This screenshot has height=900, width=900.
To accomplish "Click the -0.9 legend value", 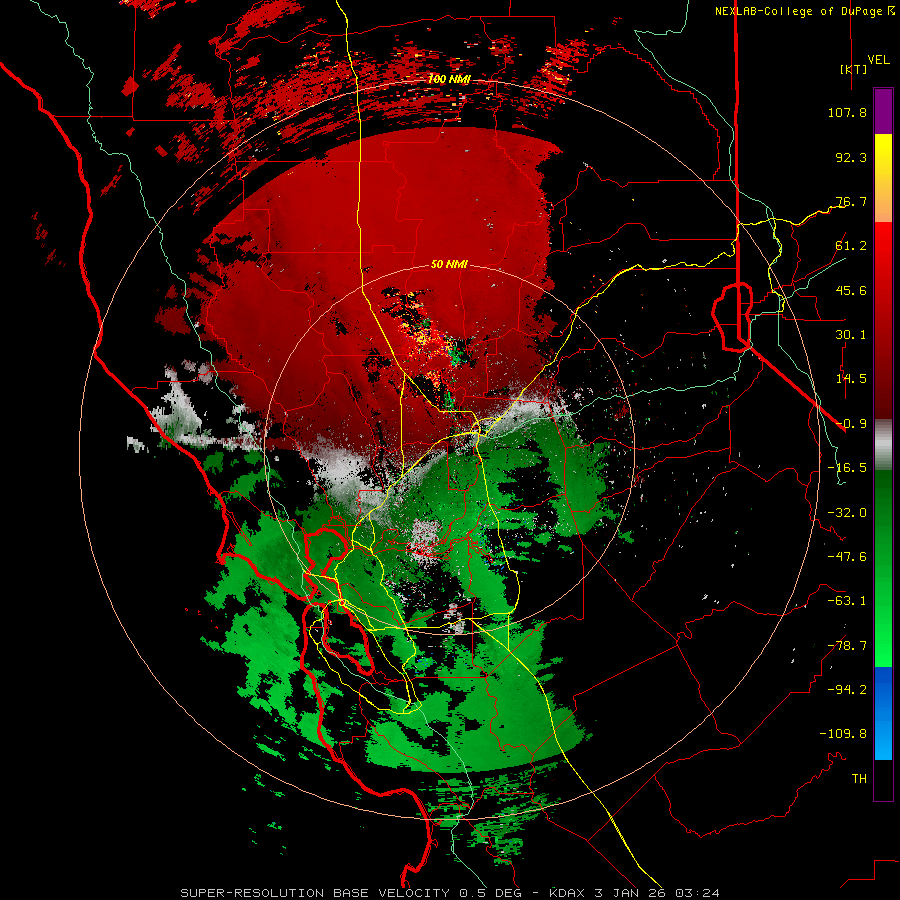I will coord(851,424).
